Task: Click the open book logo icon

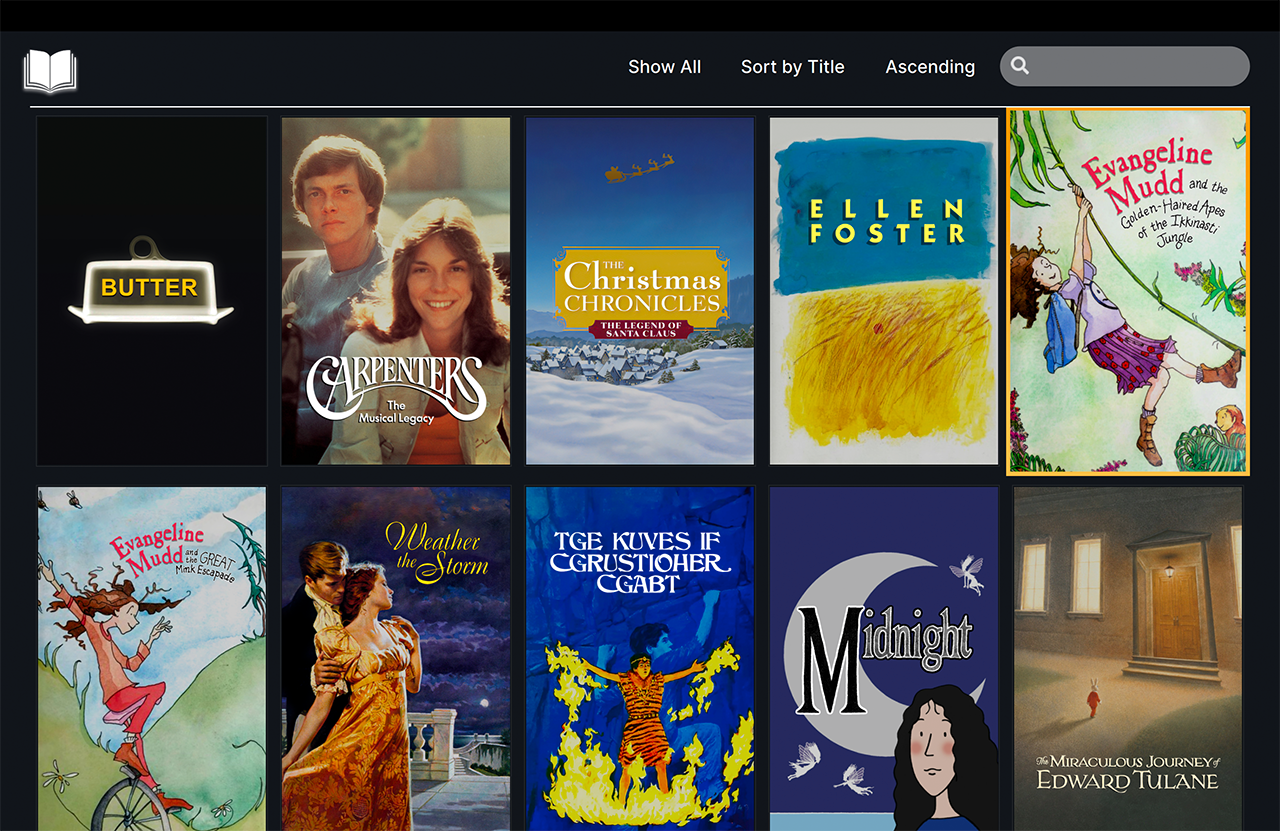Action: point(50,71)
